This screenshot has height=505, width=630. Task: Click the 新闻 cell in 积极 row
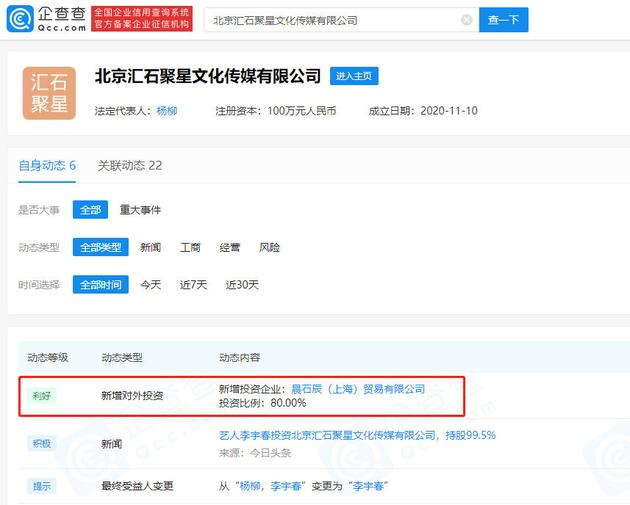pyautogui.click(x=112, y=444)
